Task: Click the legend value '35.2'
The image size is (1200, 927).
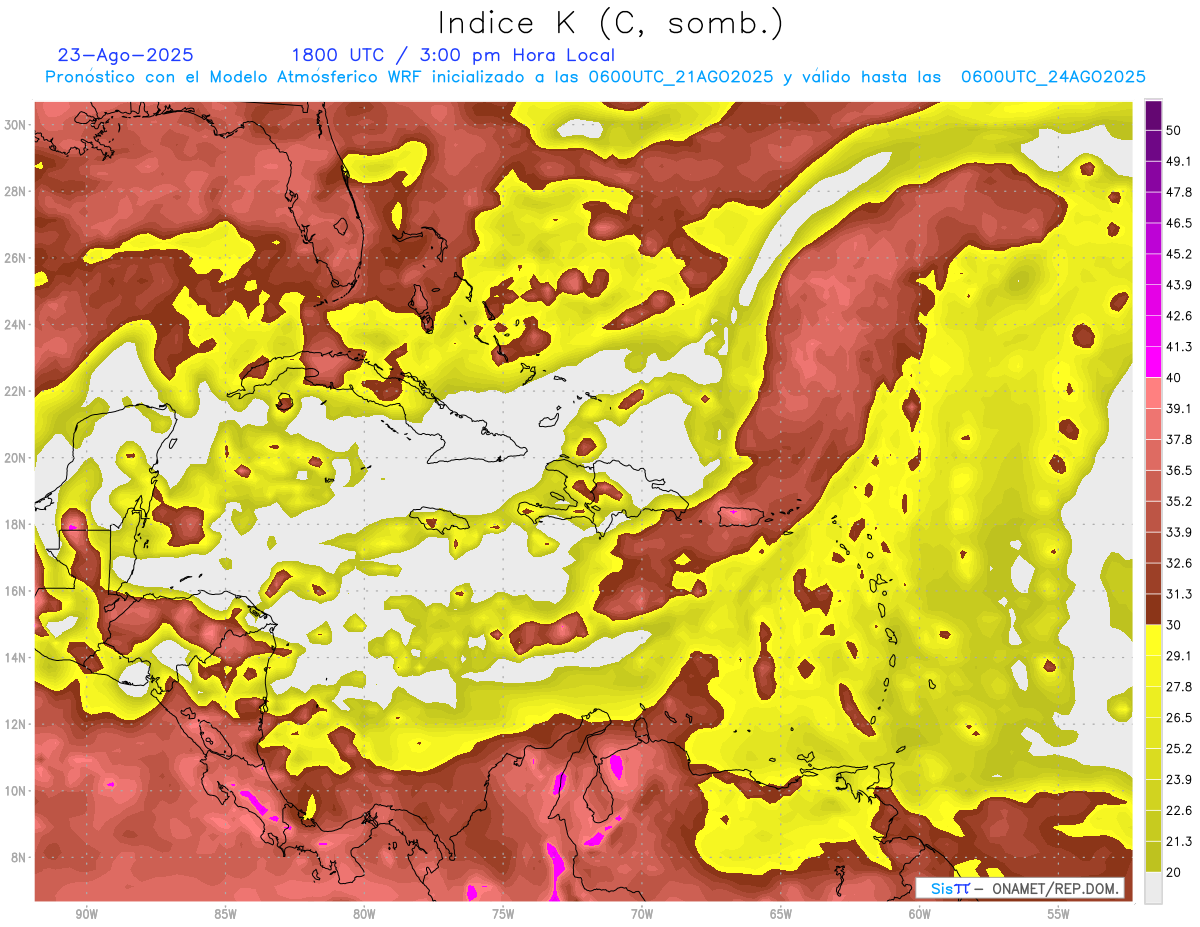Action: click(1179, 501)
